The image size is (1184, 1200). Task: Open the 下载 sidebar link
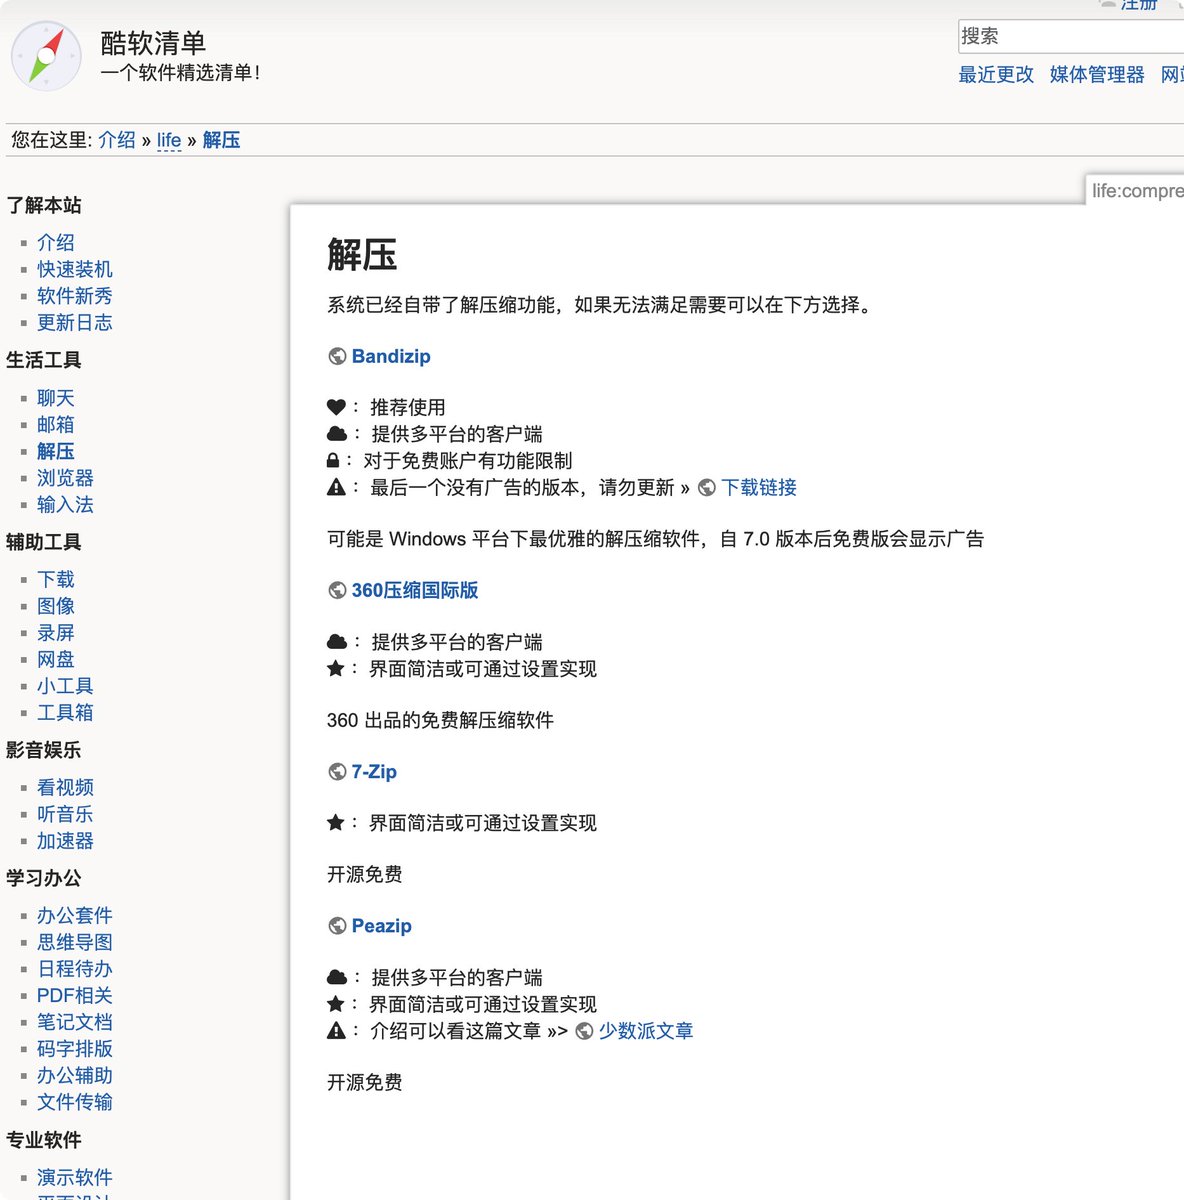tap(56, 580)
